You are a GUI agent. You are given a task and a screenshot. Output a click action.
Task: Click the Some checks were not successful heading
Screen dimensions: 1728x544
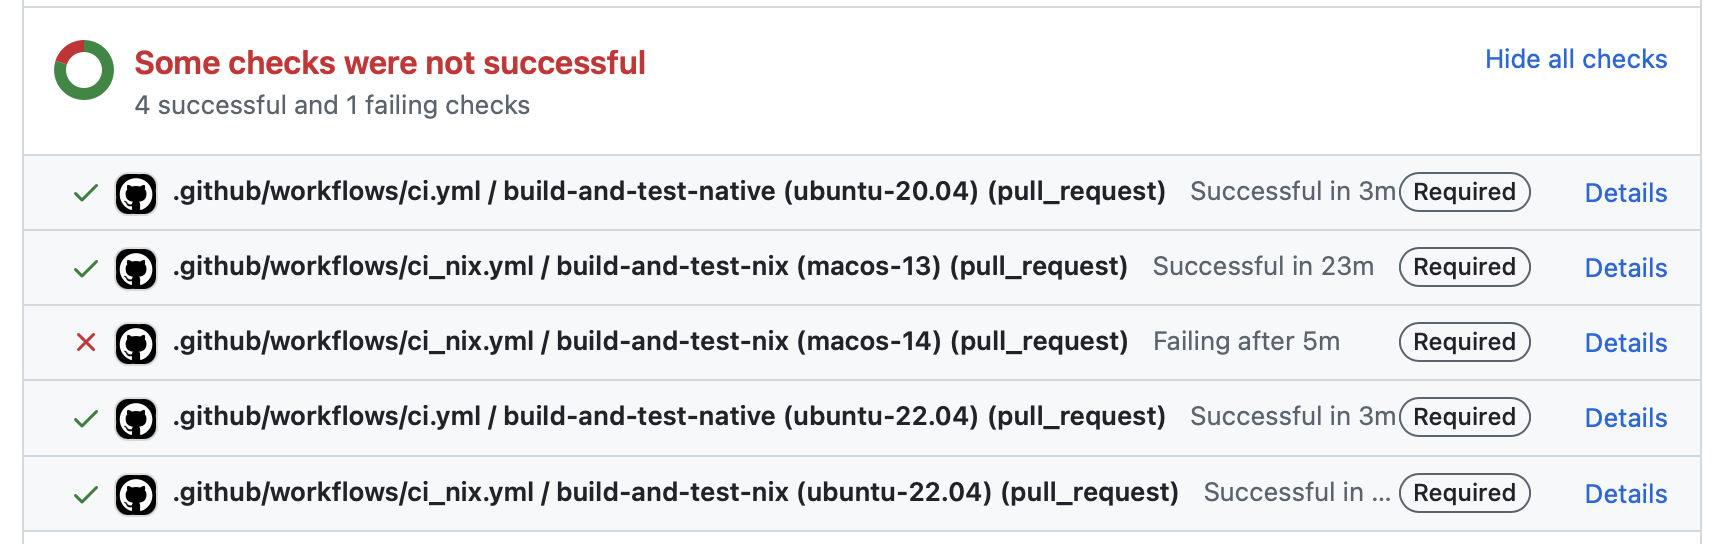(x=390, y=63)
